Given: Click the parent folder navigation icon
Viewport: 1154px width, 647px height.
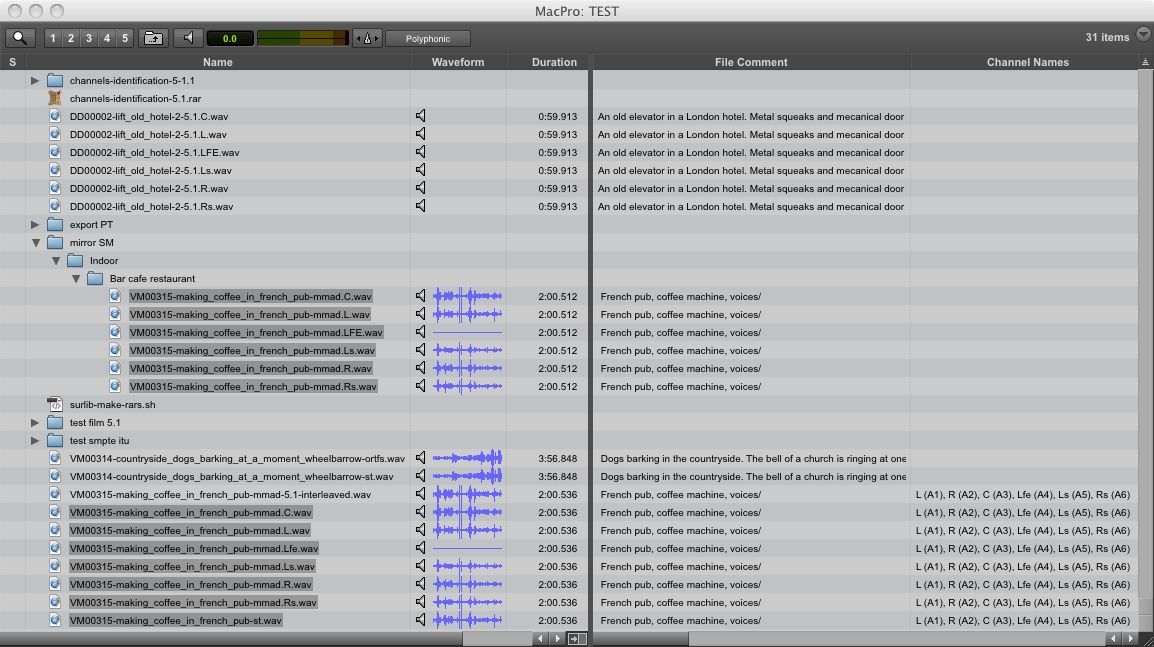Looking at the screenshot, I should coord(153,38).
